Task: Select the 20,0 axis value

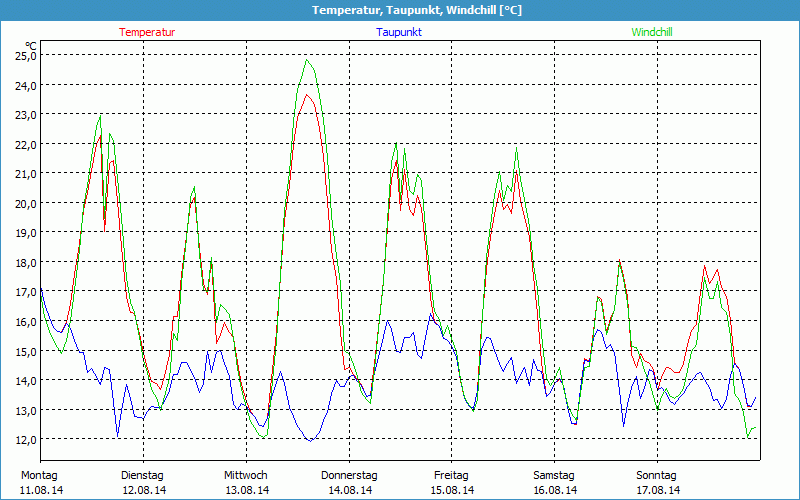Action: 26,204
